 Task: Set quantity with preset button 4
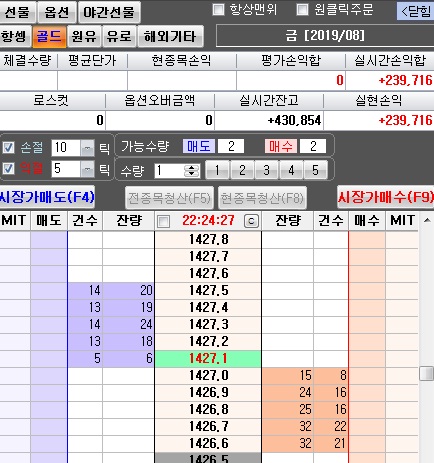[x=291, y=170]
